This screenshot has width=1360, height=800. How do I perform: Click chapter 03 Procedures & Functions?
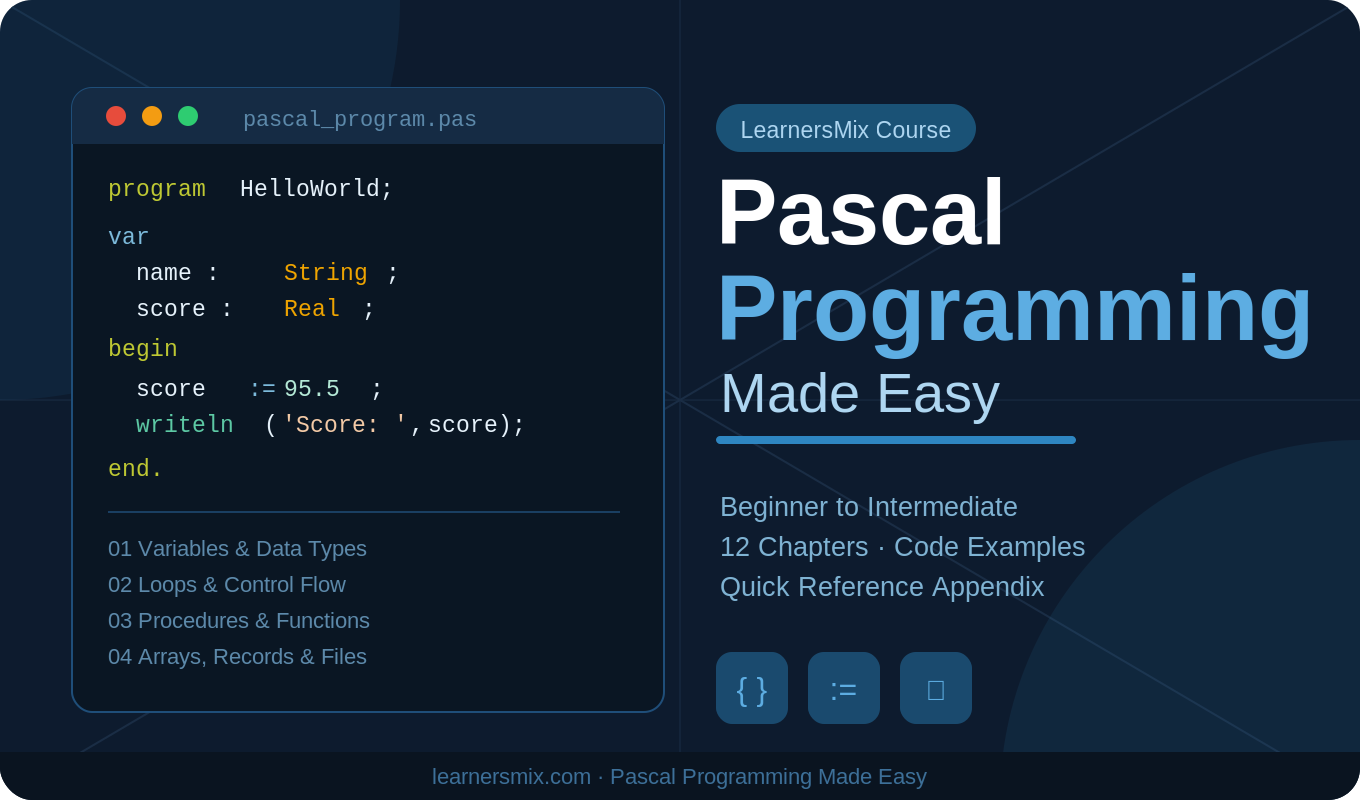click(x=239, y=621)
